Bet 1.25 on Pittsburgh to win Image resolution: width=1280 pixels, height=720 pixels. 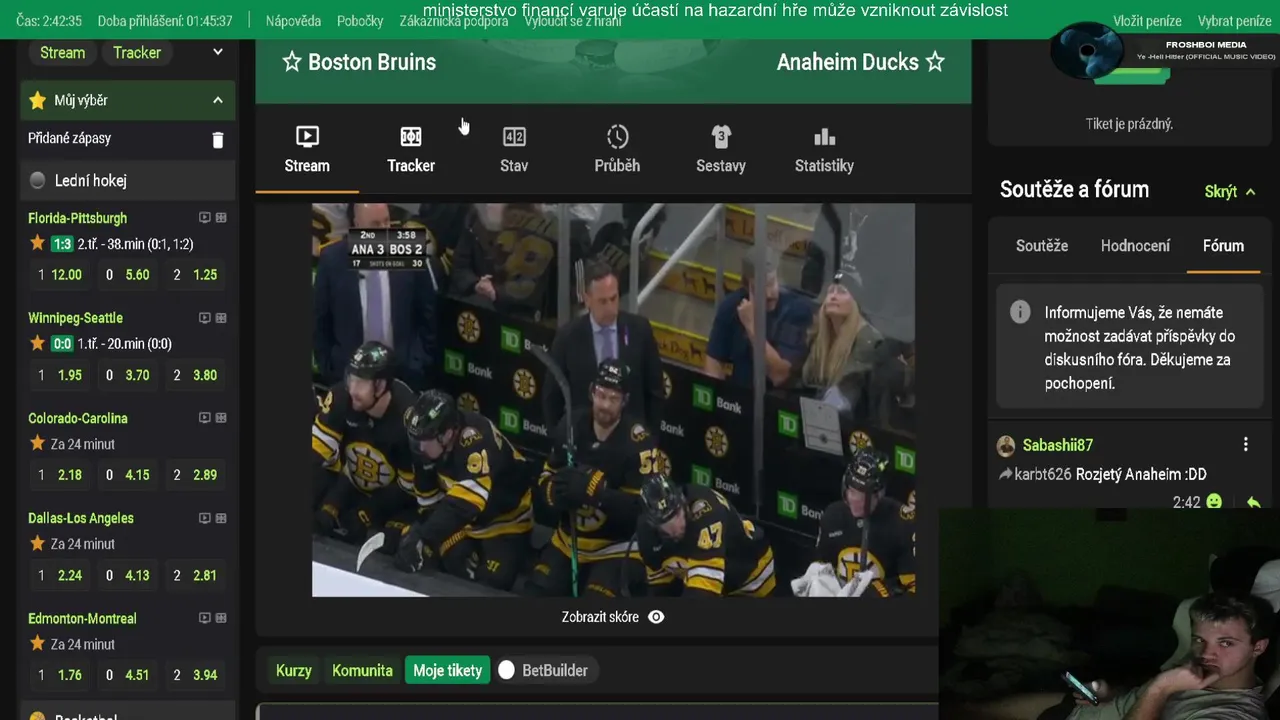click(x=195, y=274)
